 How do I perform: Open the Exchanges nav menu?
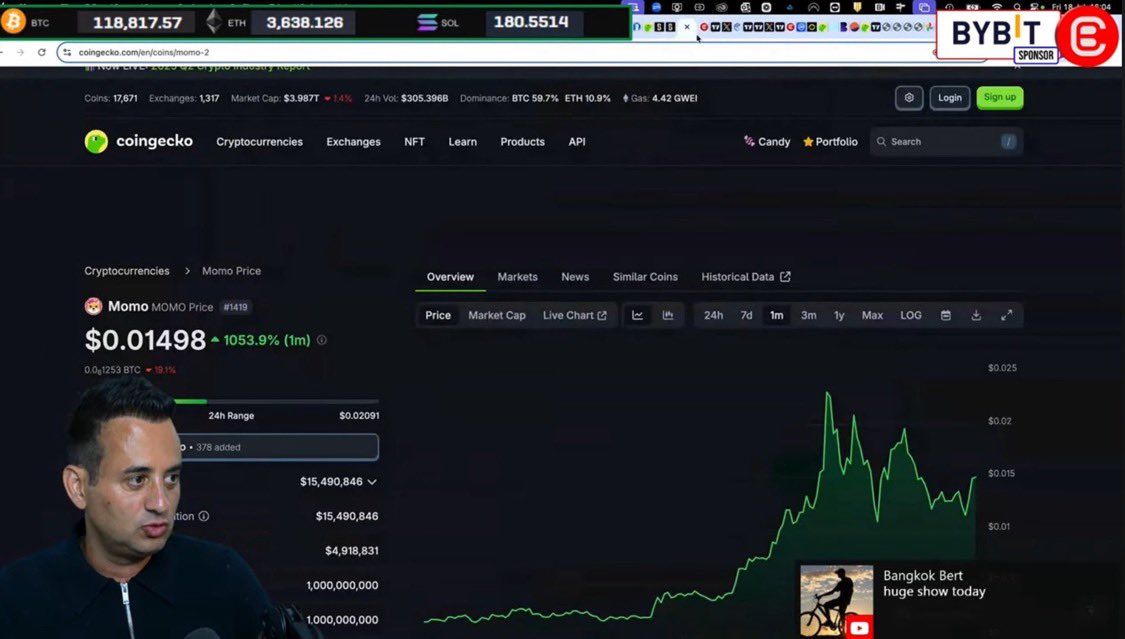tap(353, 142)
